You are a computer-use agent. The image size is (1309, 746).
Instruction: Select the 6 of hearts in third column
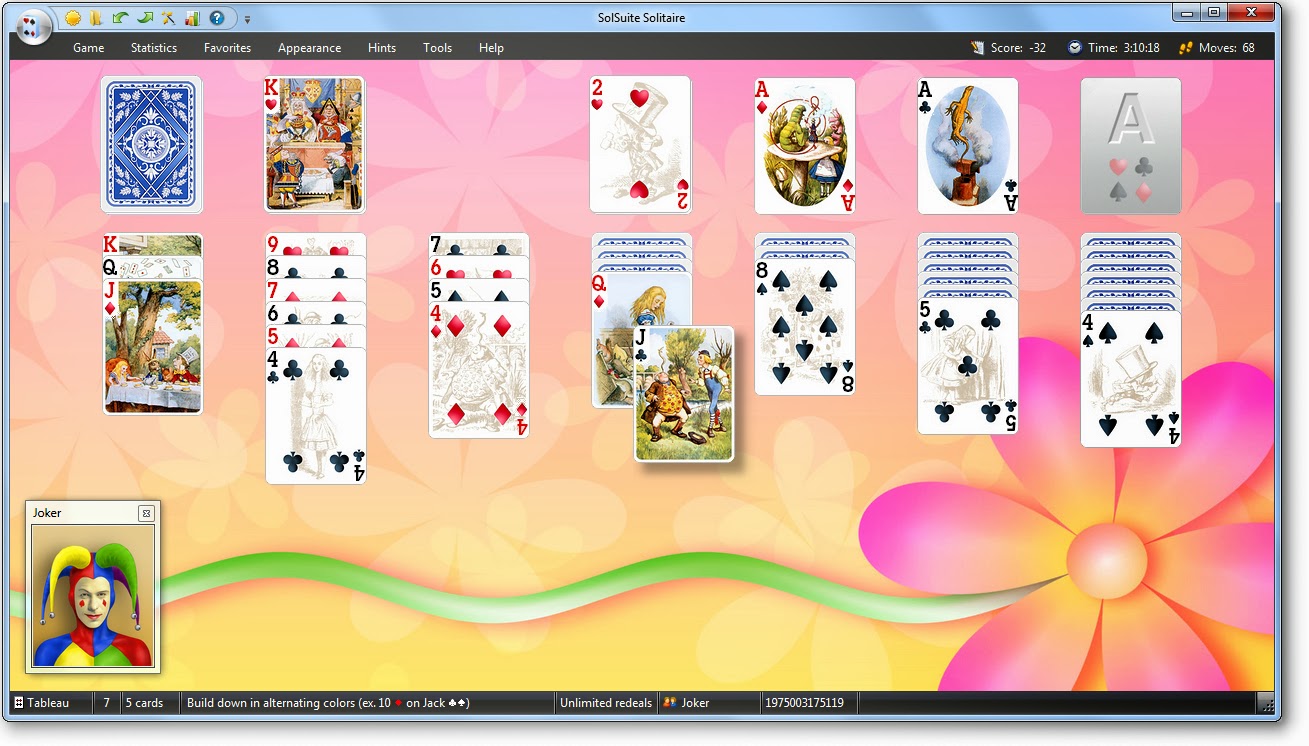479,268
